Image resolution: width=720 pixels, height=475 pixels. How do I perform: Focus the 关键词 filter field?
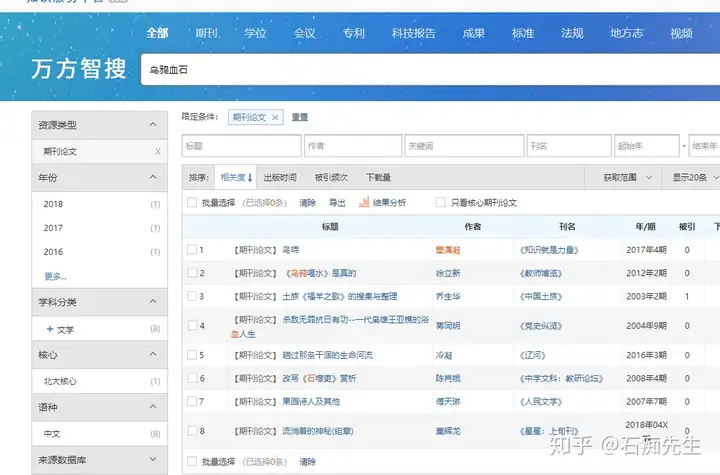(464, 146)
